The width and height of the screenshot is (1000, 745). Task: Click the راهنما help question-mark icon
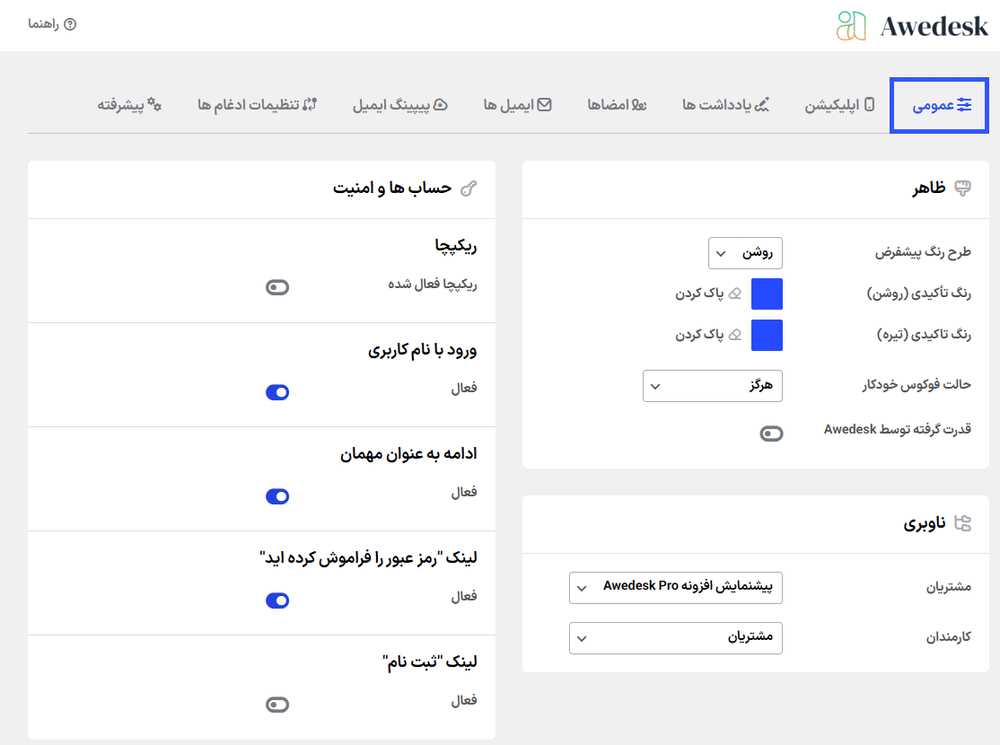point(70,24)
